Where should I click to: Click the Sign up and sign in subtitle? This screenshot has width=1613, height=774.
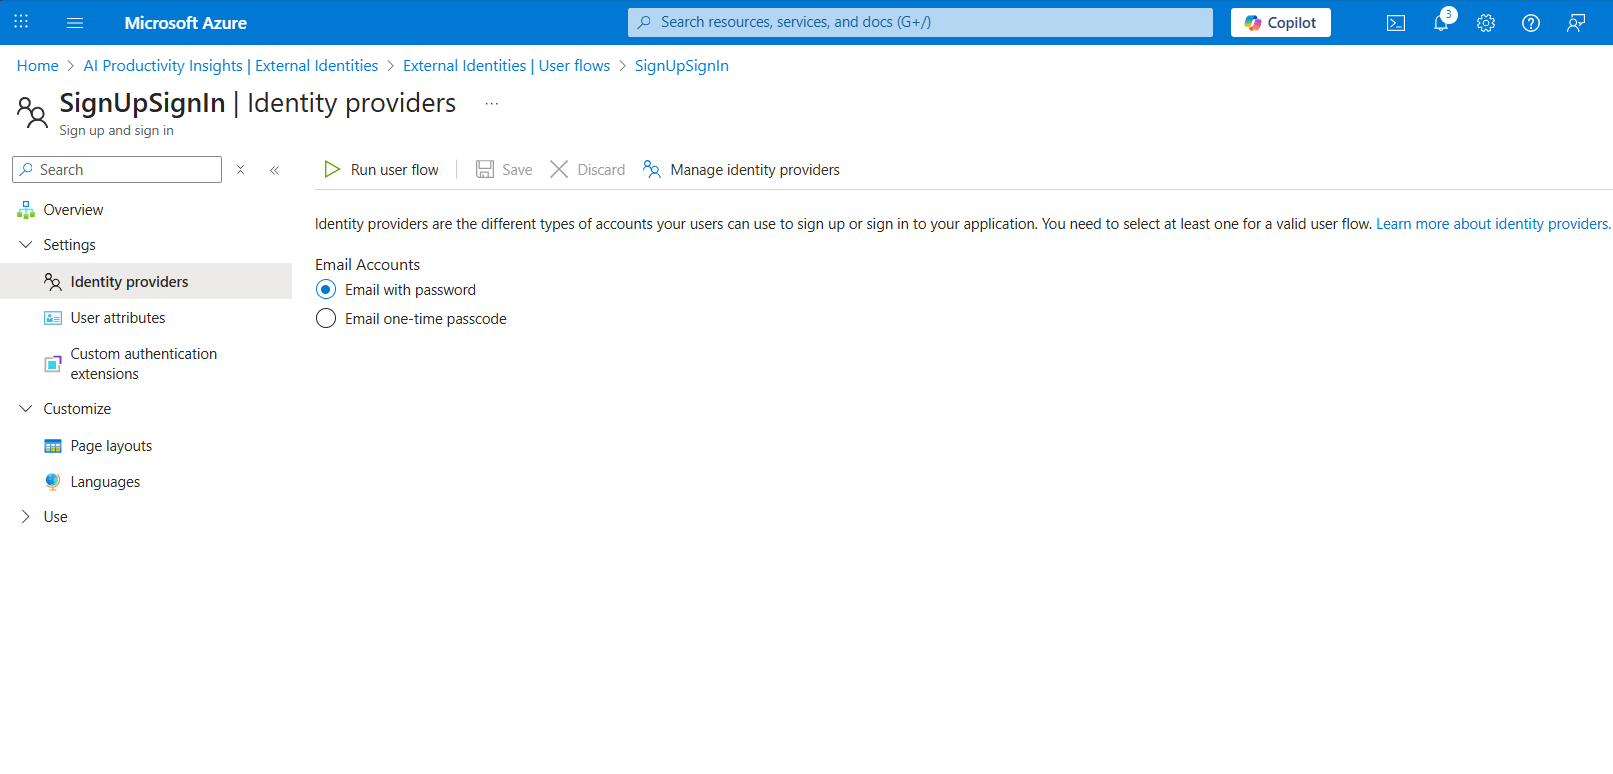click(x=116, y=131)
